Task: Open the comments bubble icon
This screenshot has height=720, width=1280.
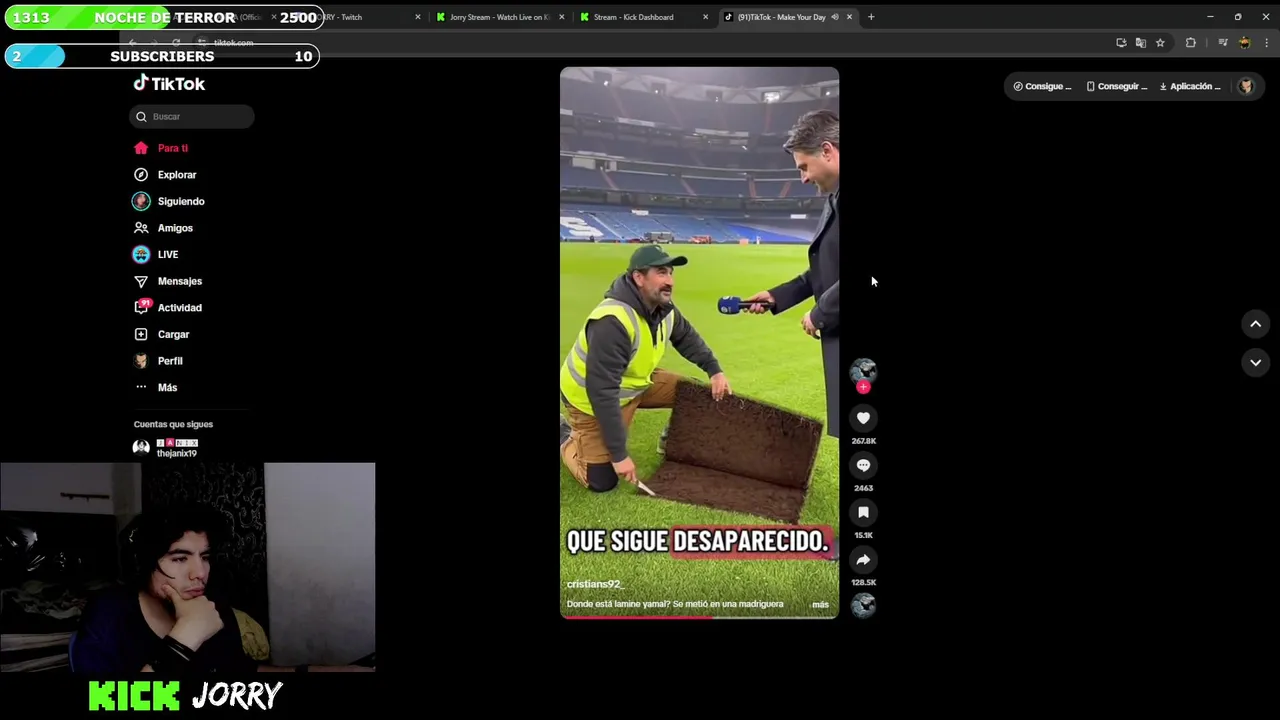Action: coord(863,465)
